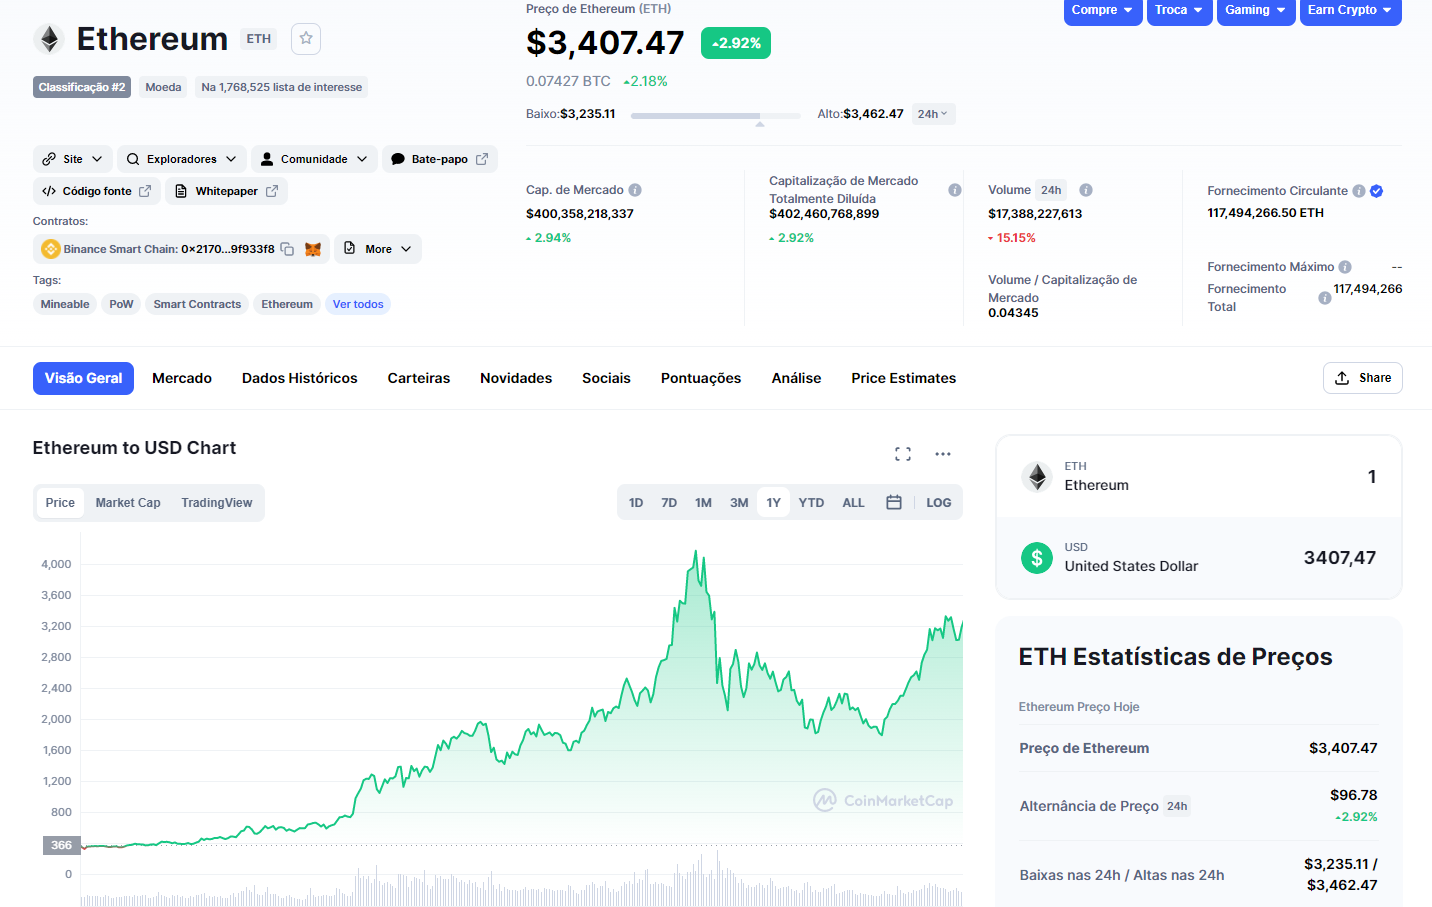1432x907 pixels.
Task: Click the Classificação #2 rank badge
Action: tap(82, 87)
